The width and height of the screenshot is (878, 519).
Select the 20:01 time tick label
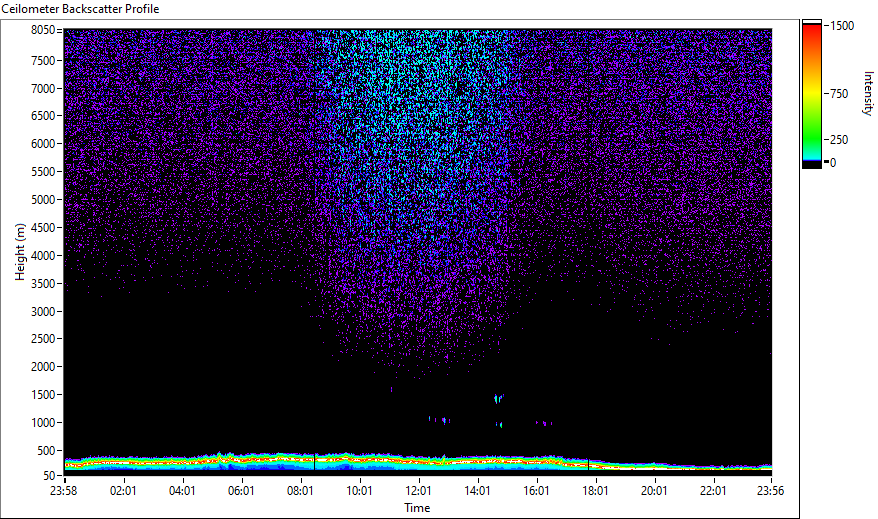pos(654,491)
